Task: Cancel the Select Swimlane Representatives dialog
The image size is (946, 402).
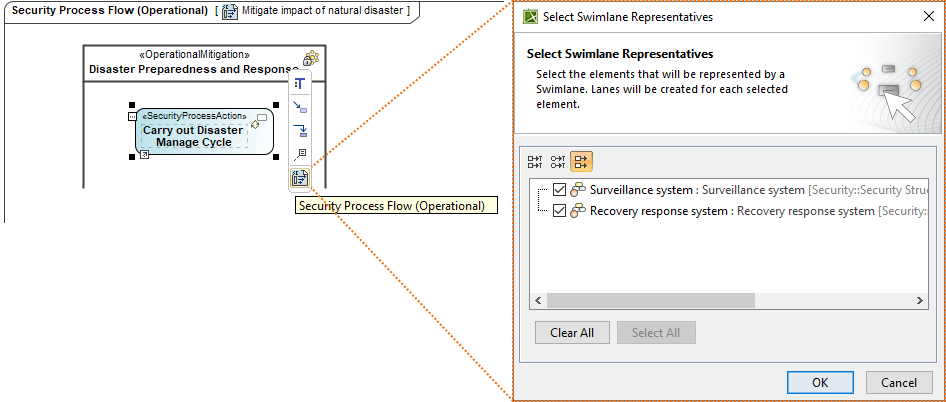Action: [x=898, y=382]
